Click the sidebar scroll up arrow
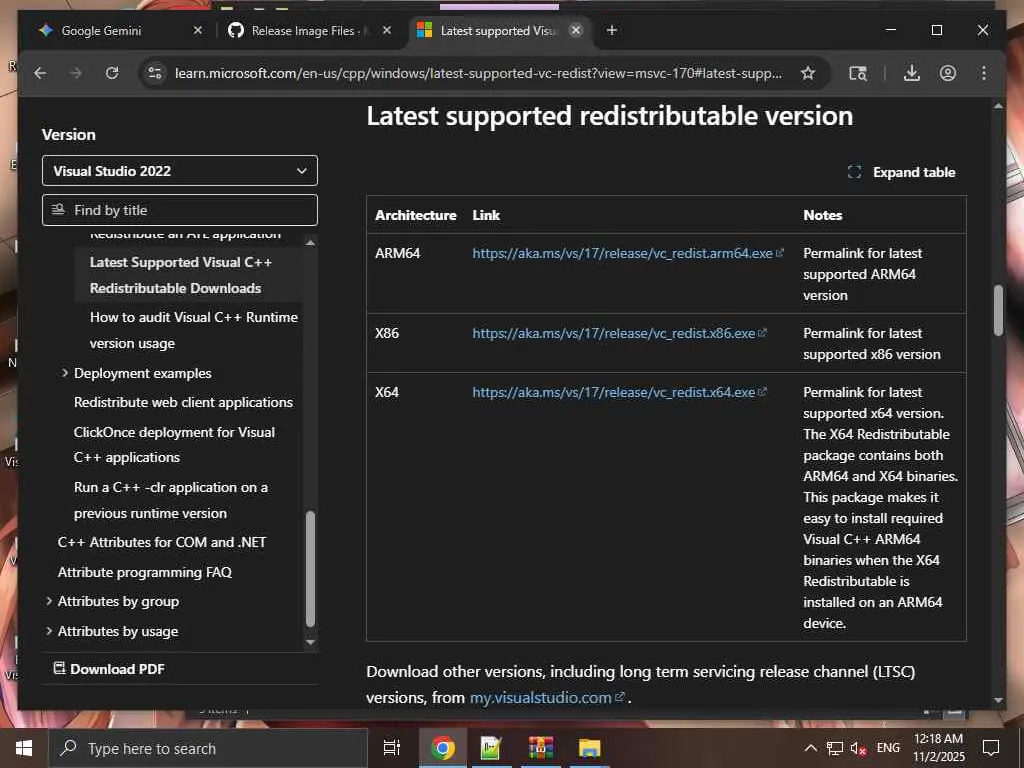The width and height of the screenshot is (1024, 768). 311,242
